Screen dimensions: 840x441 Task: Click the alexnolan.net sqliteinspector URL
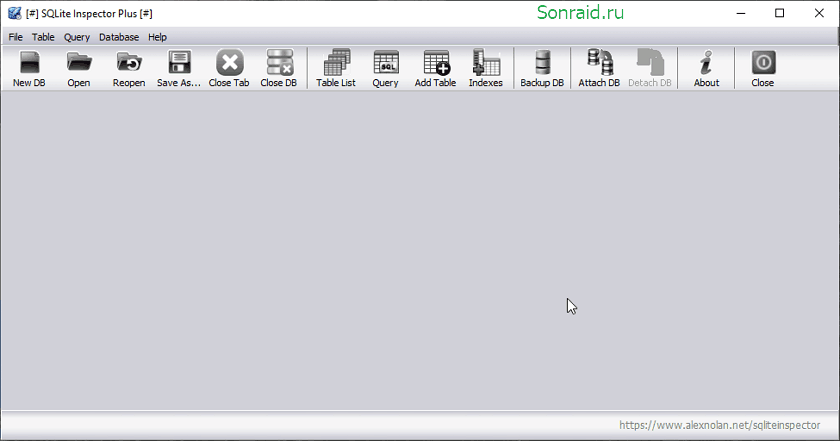tap(719, 425)
